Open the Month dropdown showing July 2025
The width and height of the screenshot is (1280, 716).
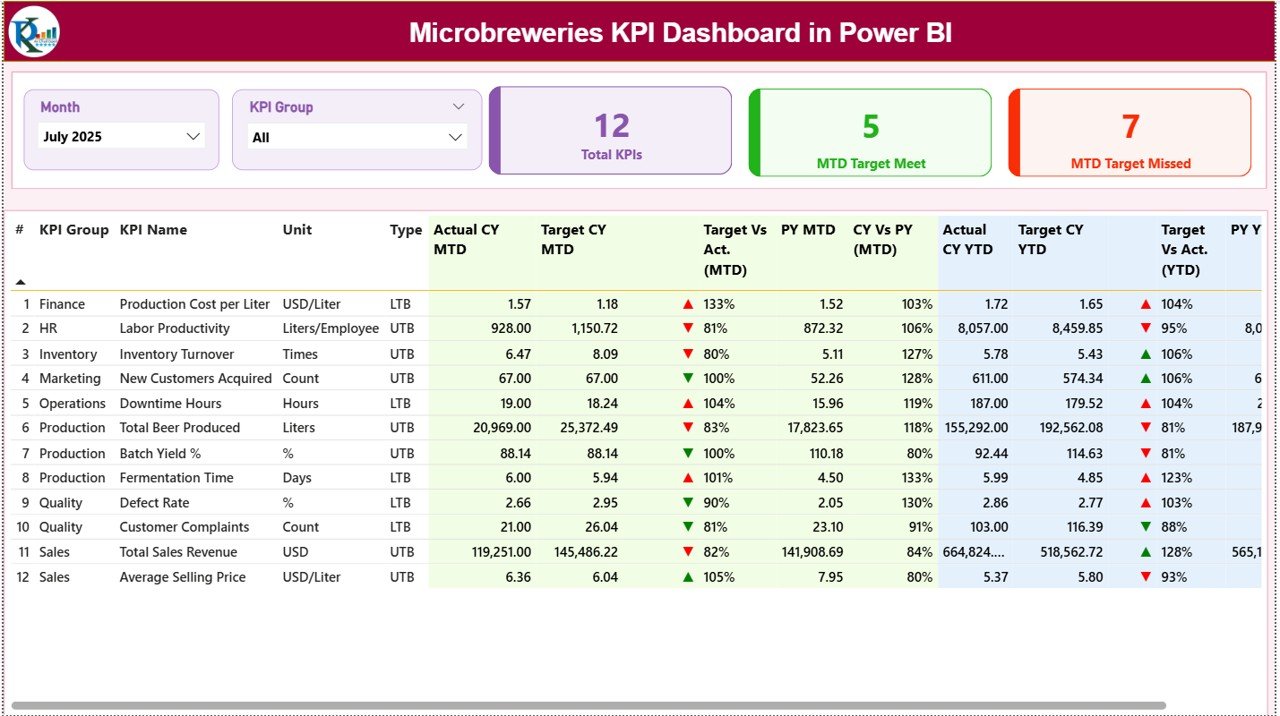[x=121, y=137]
